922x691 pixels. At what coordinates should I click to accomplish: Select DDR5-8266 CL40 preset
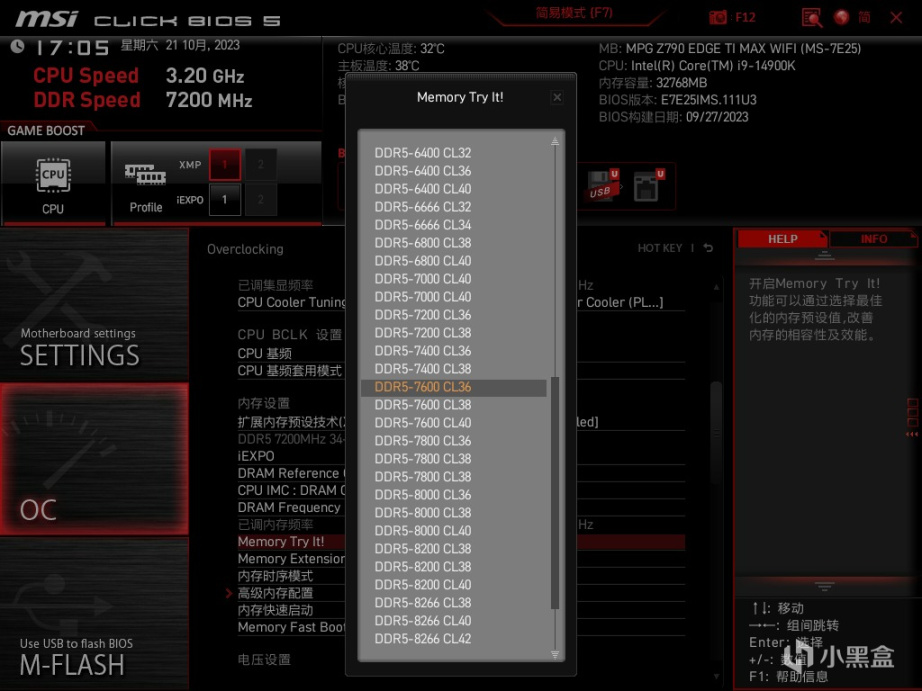[x=423, y=621]
